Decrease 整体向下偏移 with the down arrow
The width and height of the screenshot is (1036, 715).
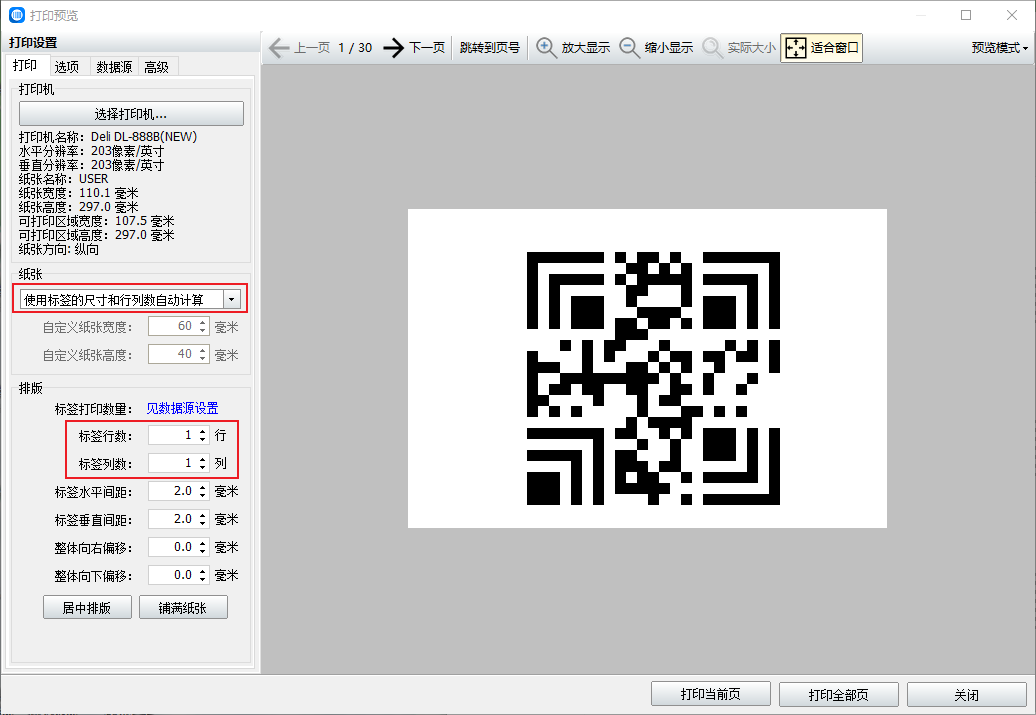point(203,580)
